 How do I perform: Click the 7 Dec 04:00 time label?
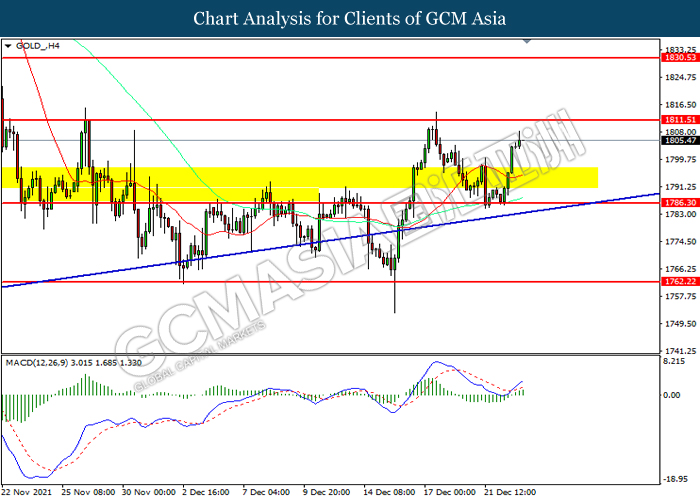(266, 492)
